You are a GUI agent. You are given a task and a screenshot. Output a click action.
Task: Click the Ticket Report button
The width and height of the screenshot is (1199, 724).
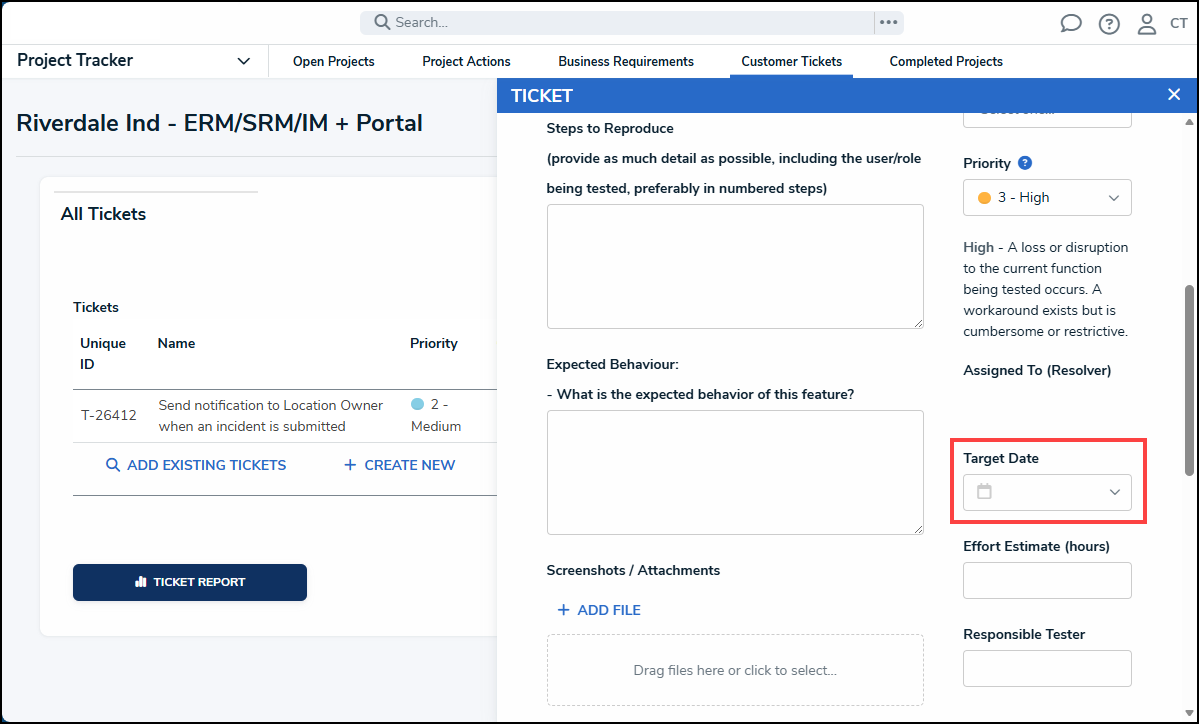pyautogui.click(x=190, y=582)
